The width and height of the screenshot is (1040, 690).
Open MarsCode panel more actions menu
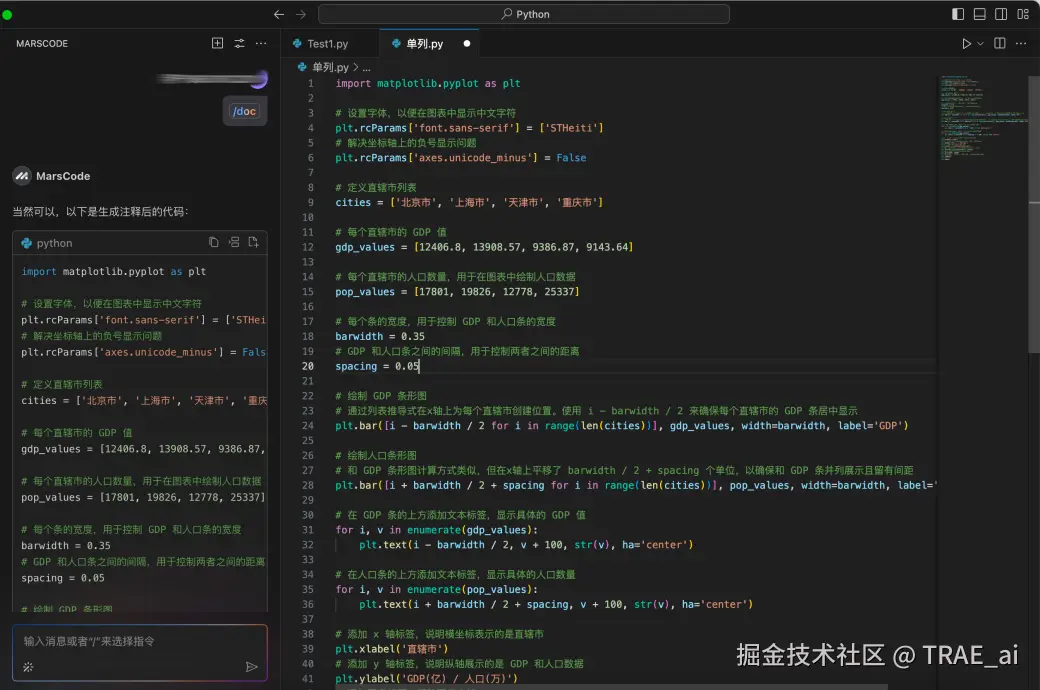tap(261, 43)
